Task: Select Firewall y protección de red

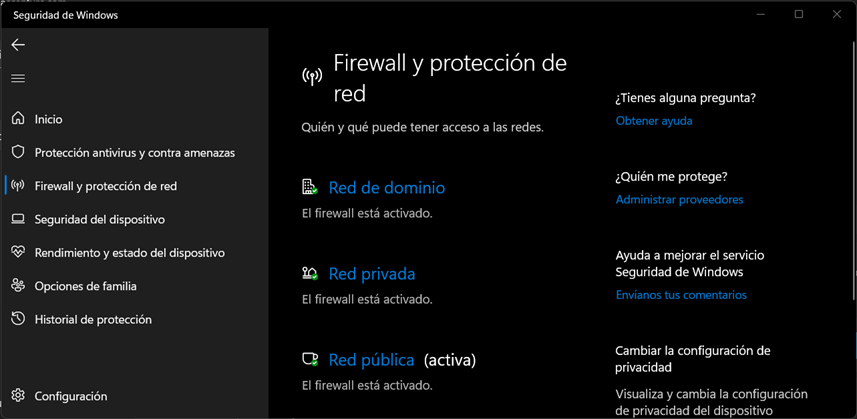Action: coord(105,186)
